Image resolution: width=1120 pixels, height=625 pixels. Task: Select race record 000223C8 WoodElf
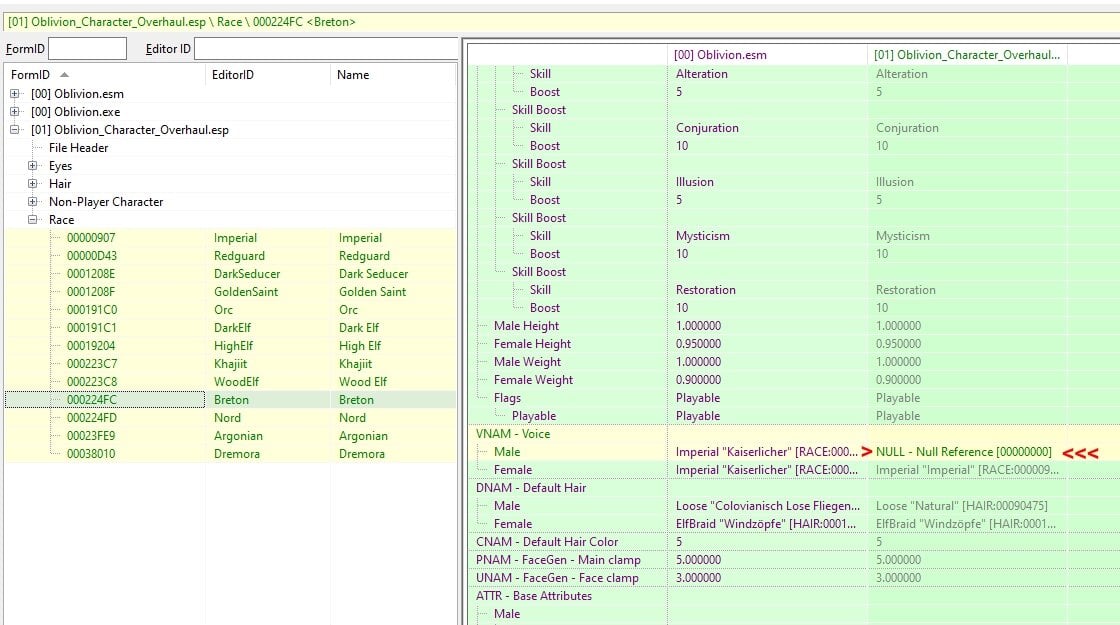[230, 381]
